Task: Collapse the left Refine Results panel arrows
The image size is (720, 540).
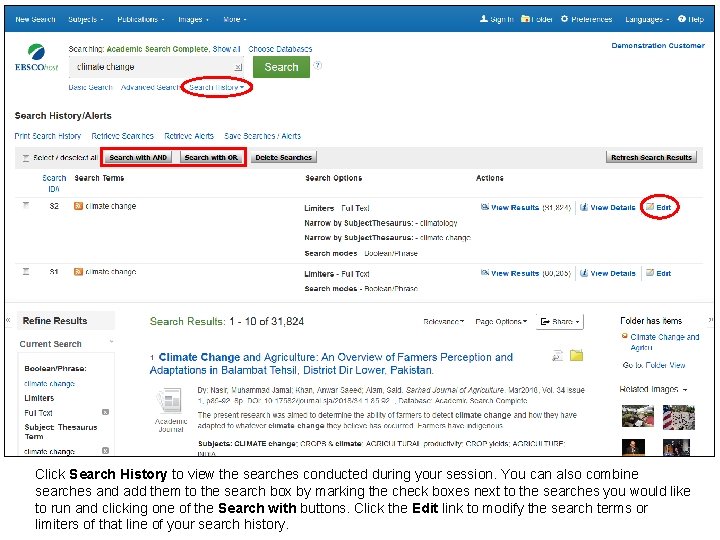Action: pos(8,320)
